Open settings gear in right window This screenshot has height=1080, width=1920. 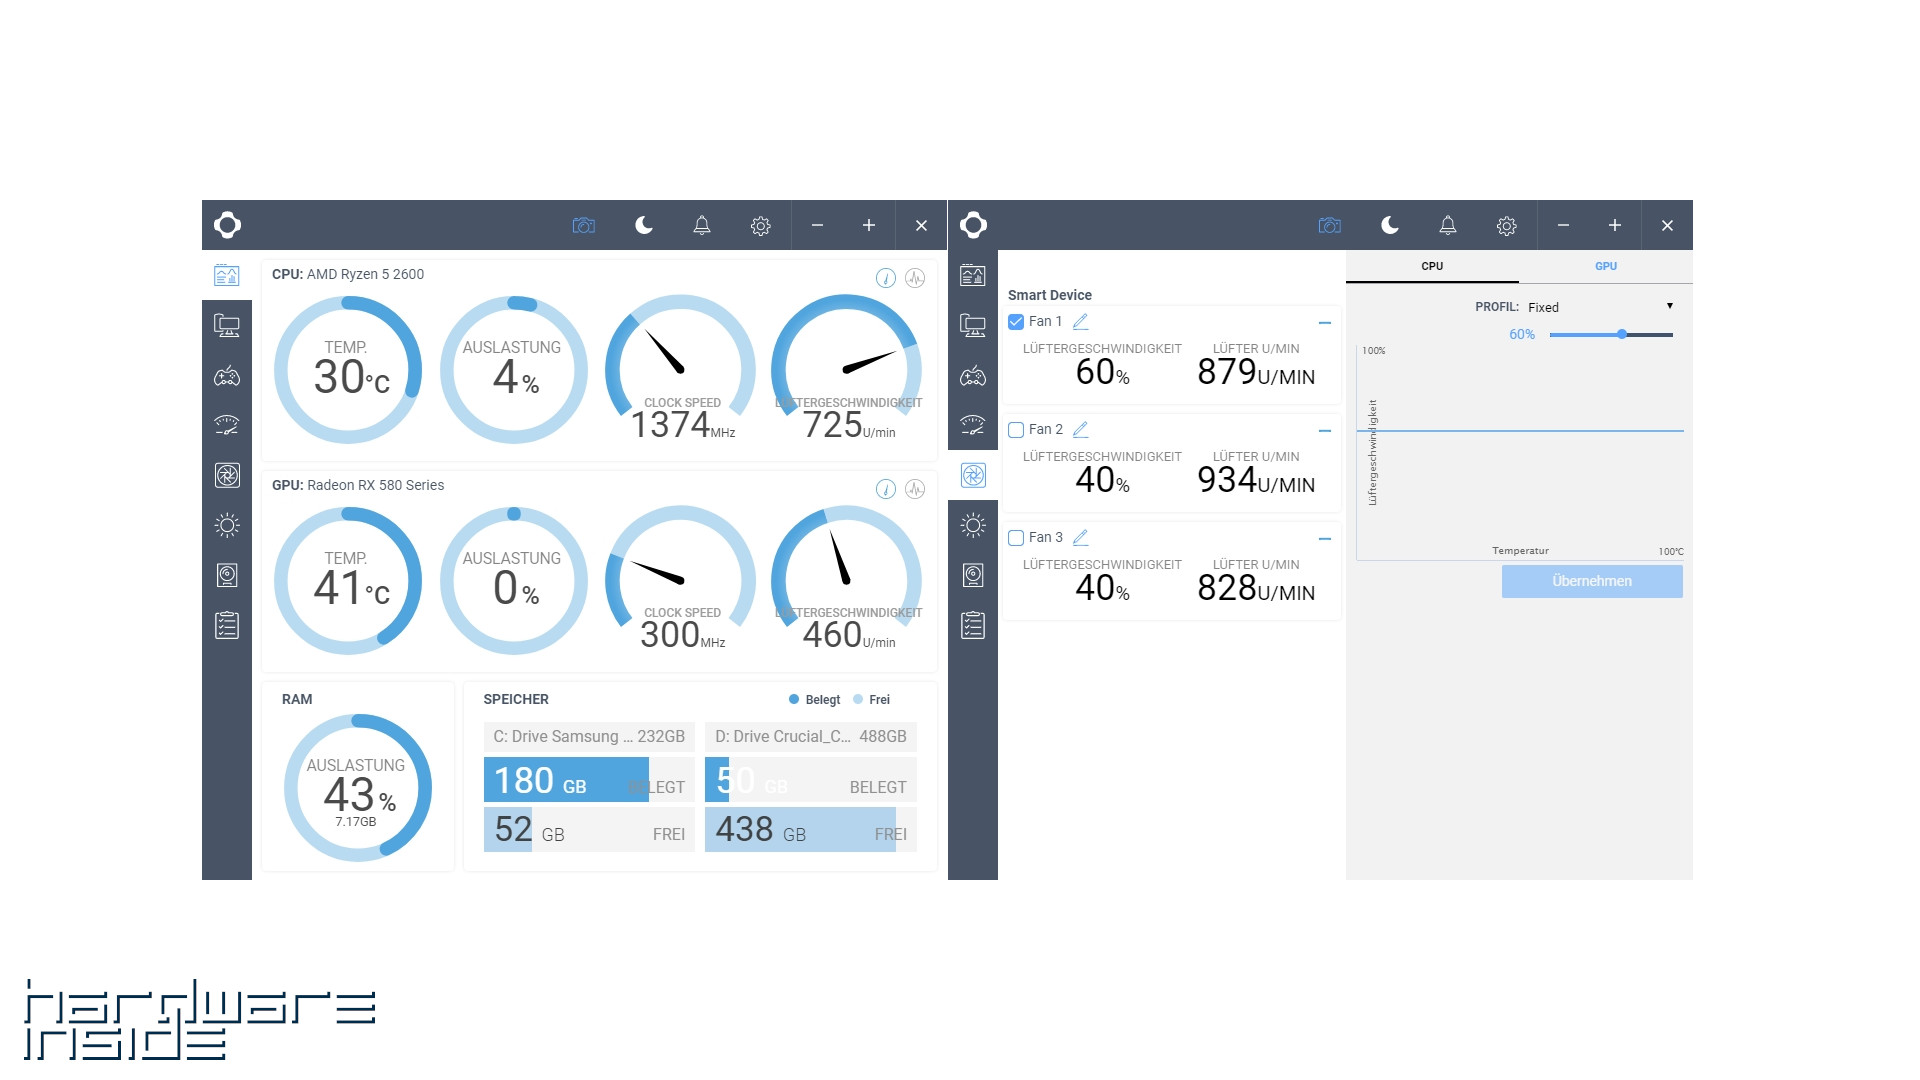[x=1507, y=226]
